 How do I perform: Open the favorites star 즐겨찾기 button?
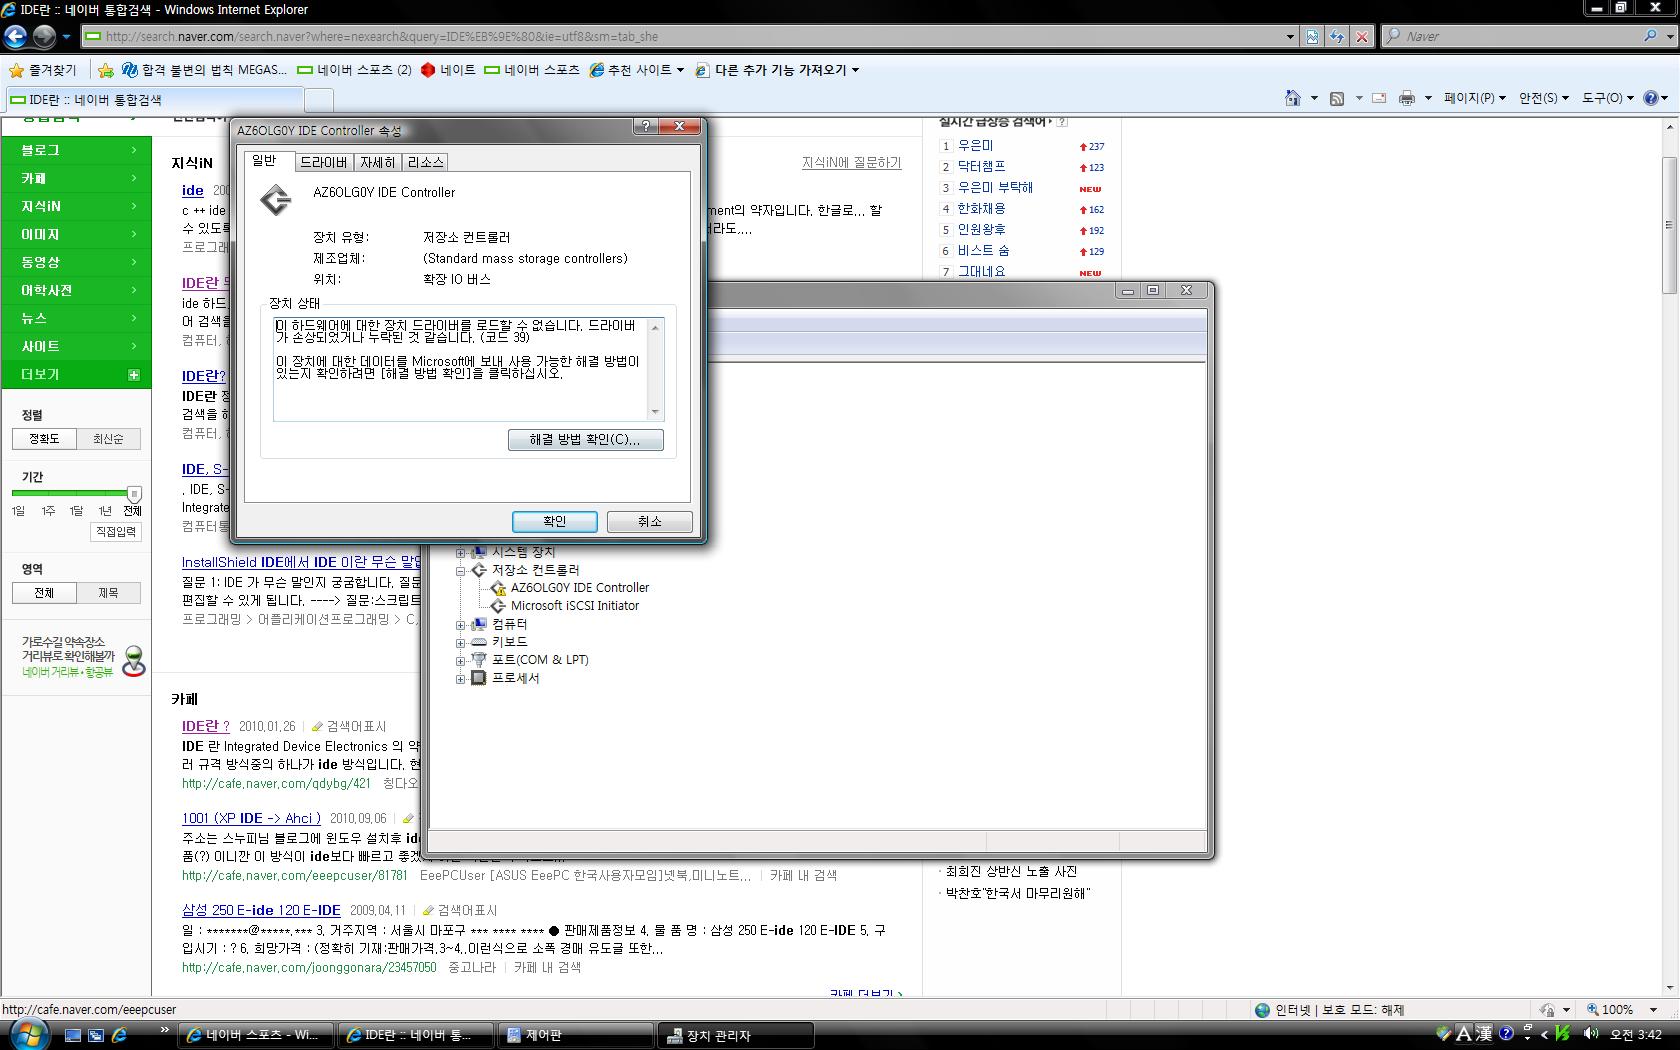[x=43, y=70]
